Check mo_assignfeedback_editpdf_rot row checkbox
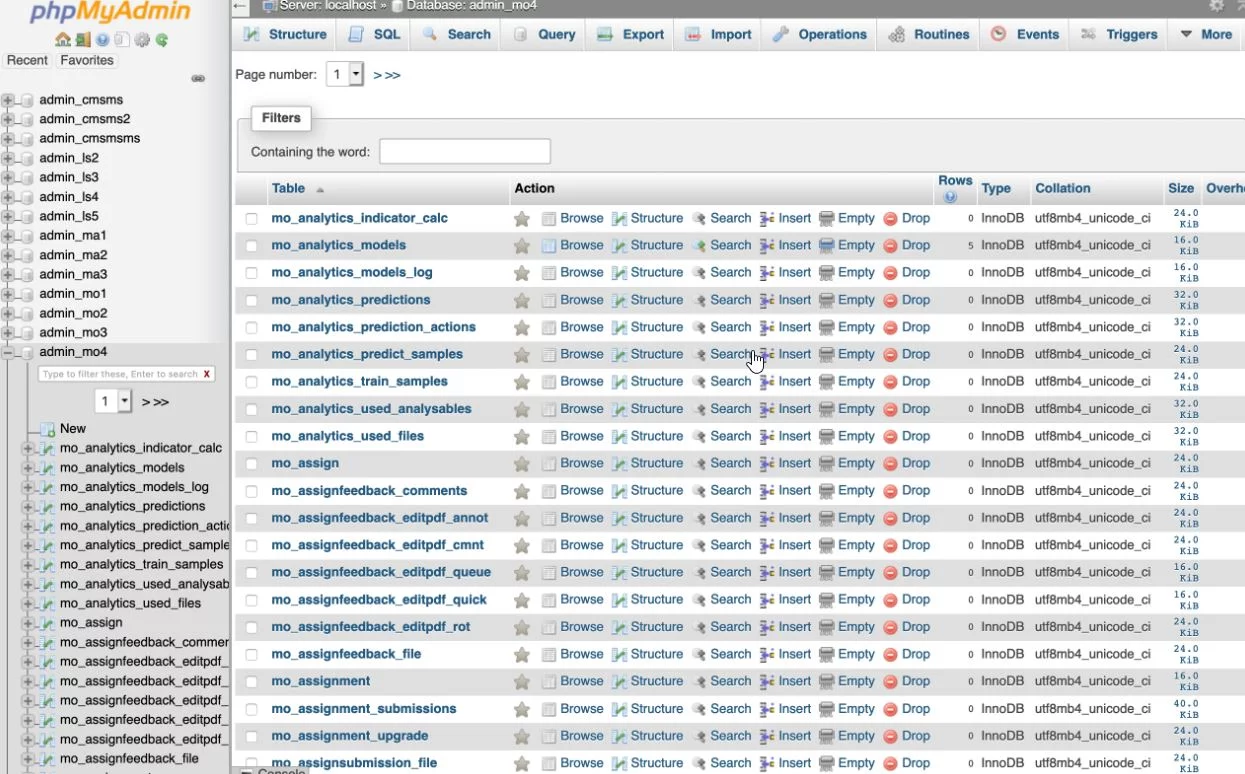 tap(251, 628)
